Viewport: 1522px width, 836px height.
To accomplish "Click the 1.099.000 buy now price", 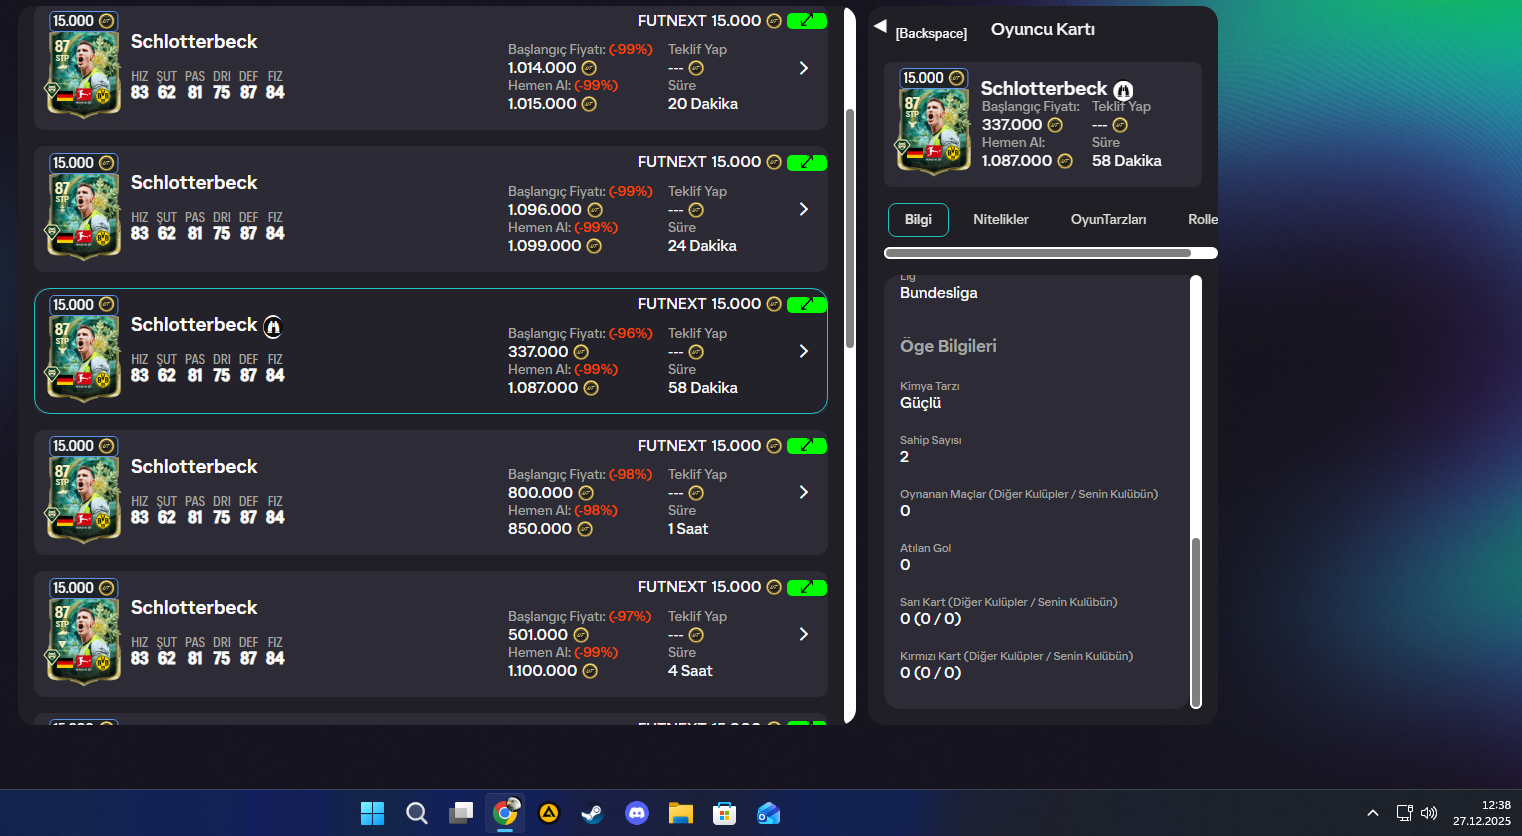I will click(x=545, y=246).
